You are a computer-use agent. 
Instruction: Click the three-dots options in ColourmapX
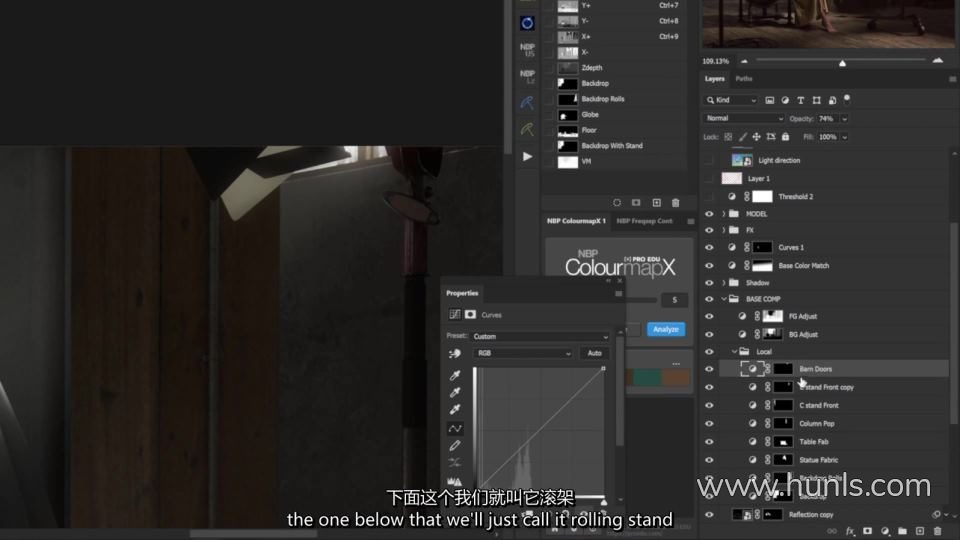[x=676, y=364]
